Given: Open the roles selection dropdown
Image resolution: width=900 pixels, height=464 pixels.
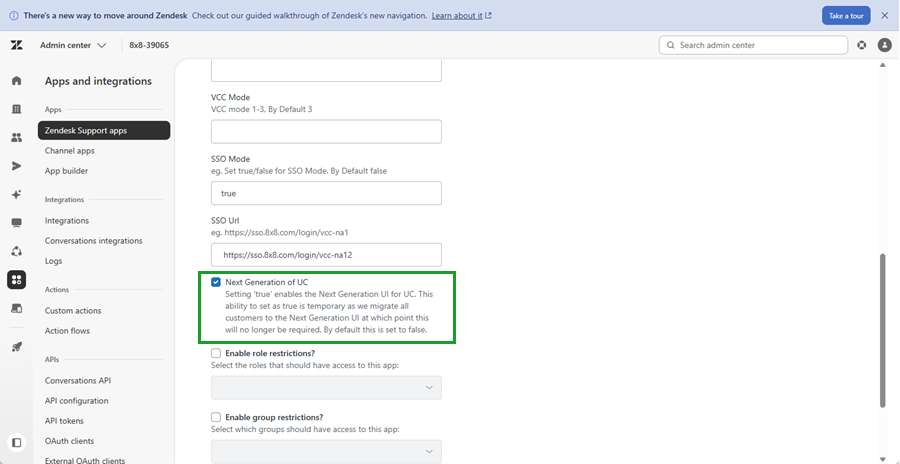Looking at the screenshot, I should (x=327, y=388).
